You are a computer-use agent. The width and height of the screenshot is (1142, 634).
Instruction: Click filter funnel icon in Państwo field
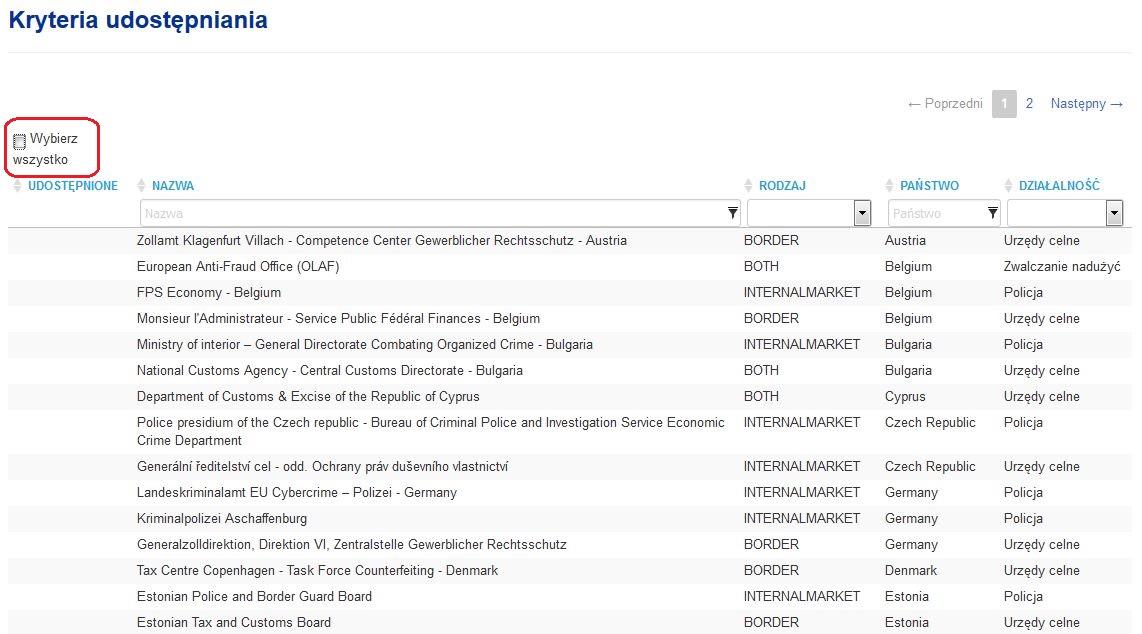(x=992, y=213)
